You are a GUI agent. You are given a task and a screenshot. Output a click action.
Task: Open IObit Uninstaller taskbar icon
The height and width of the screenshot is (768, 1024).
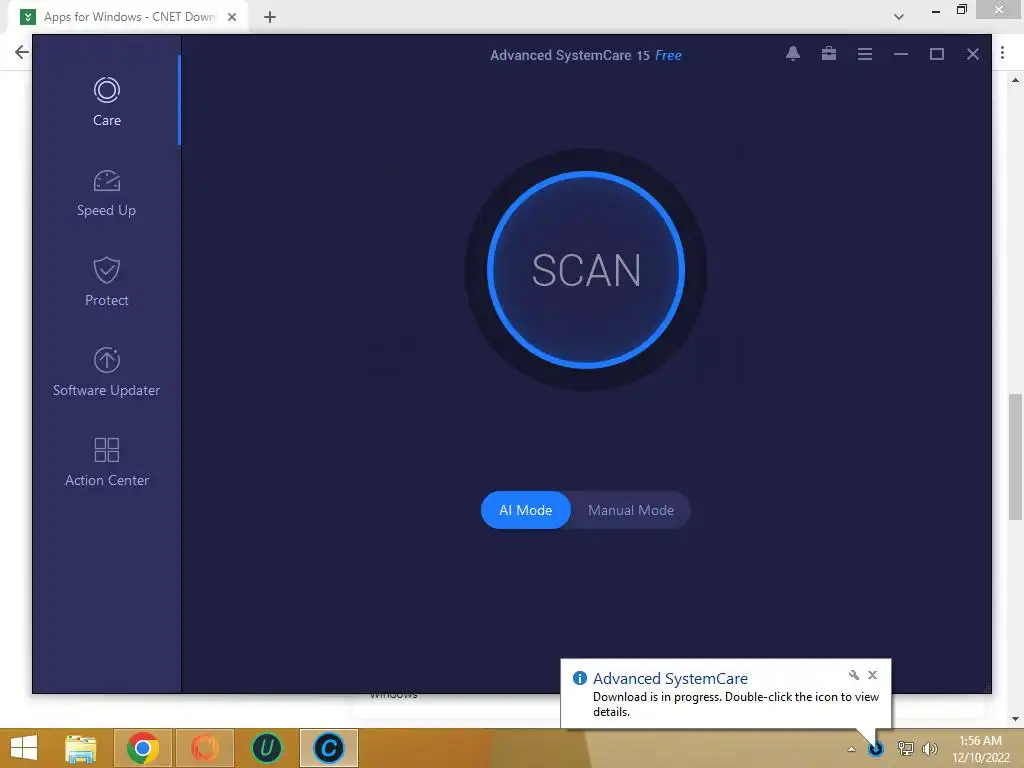tap(266, 748)
